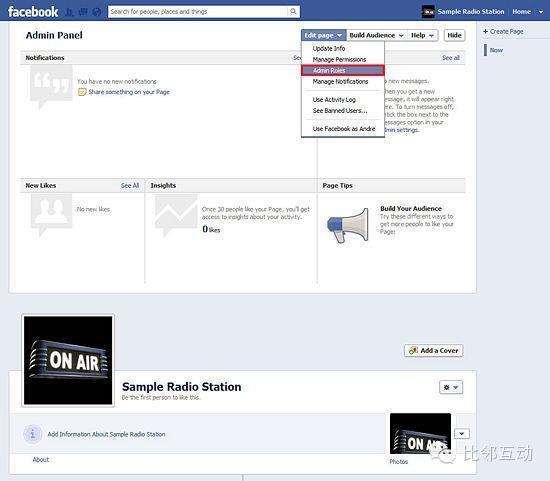Image resolution: width=550 pixels, height=481 pixels.
Task: Click the Create Page link
Action: (x=506, y=31)
